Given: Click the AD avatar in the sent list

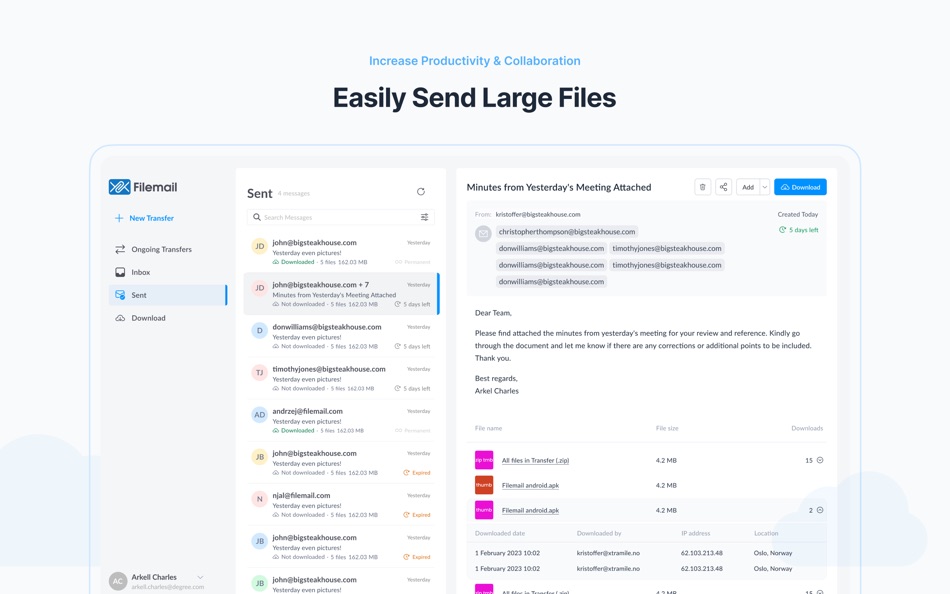Looking at the screenshot, I should tap(259, 415).
